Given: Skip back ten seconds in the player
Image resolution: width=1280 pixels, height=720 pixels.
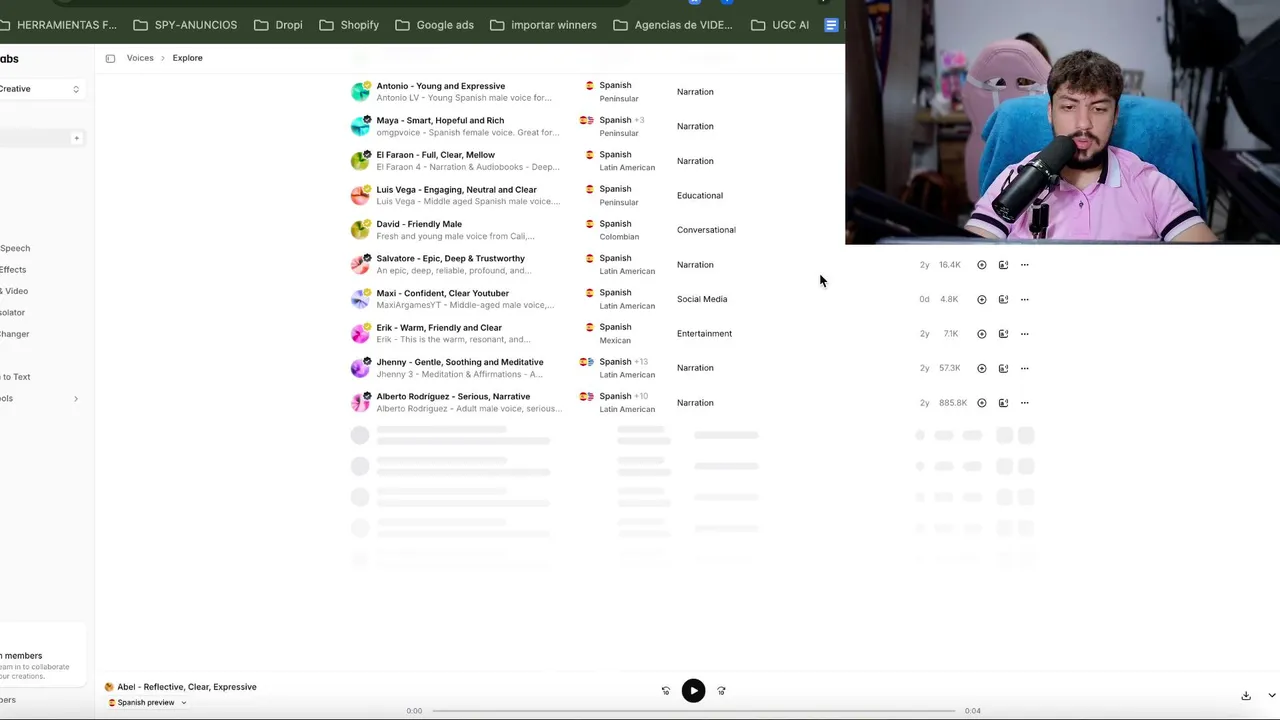Looking at the screenshot, I should 666,691.
